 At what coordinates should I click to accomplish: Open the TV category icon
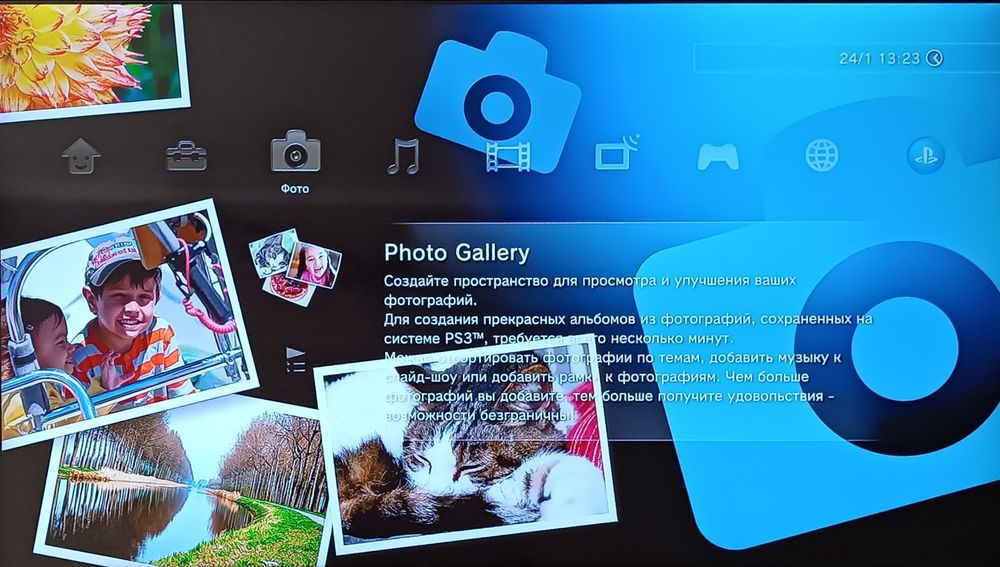pos(616,153)
